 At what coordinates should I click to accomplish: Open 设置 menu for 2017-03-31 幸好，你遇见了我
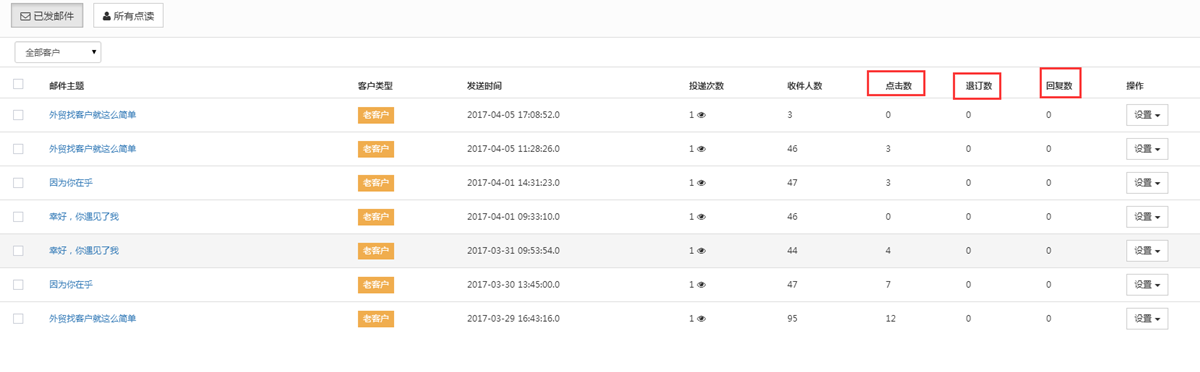pyautogui.click(x=1147, y=251)
